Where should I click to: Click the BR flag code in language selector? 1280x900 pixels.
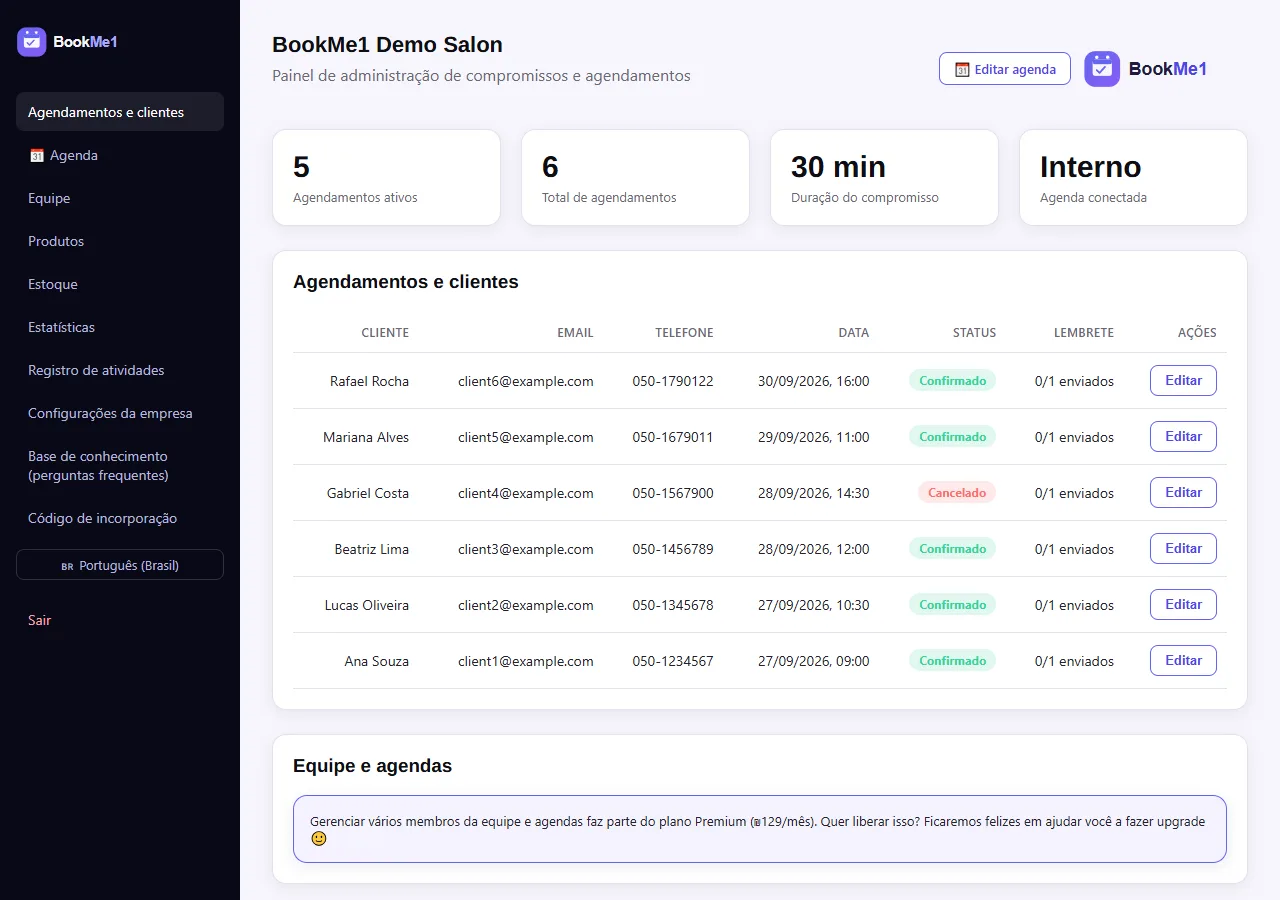(x=67, y=566)
